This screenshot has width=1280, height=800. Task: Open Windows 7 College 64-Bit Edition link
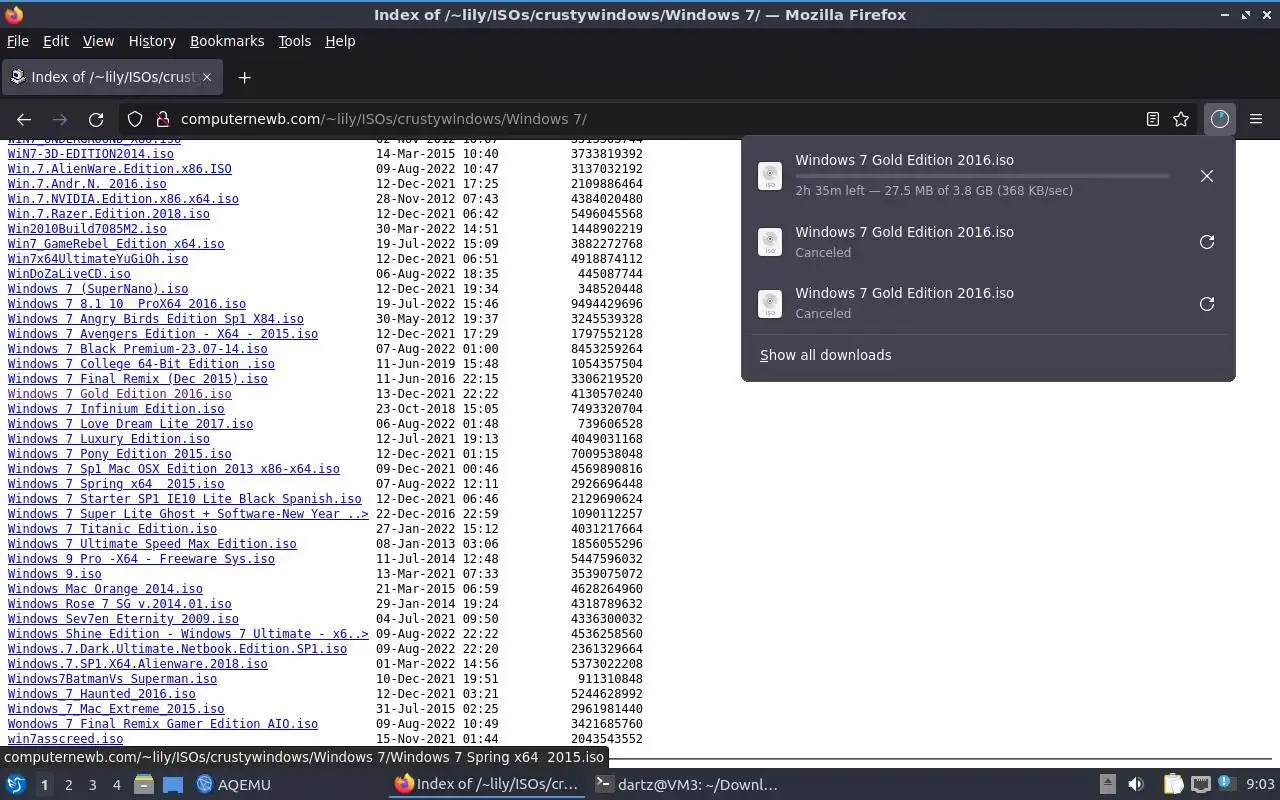click(141, 364)
